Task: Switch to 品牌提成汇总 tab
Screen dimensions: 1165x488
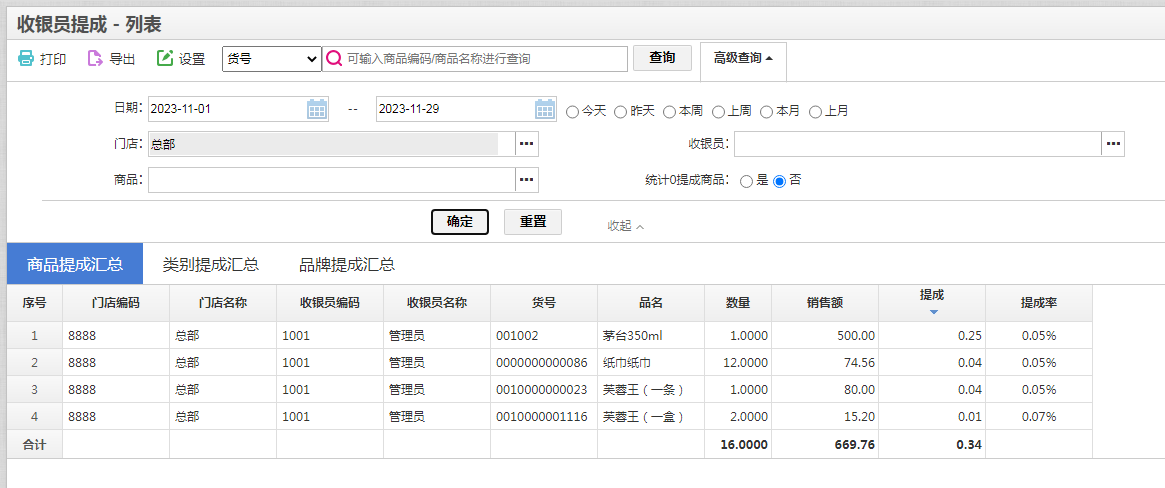Action: coord(346,264)
